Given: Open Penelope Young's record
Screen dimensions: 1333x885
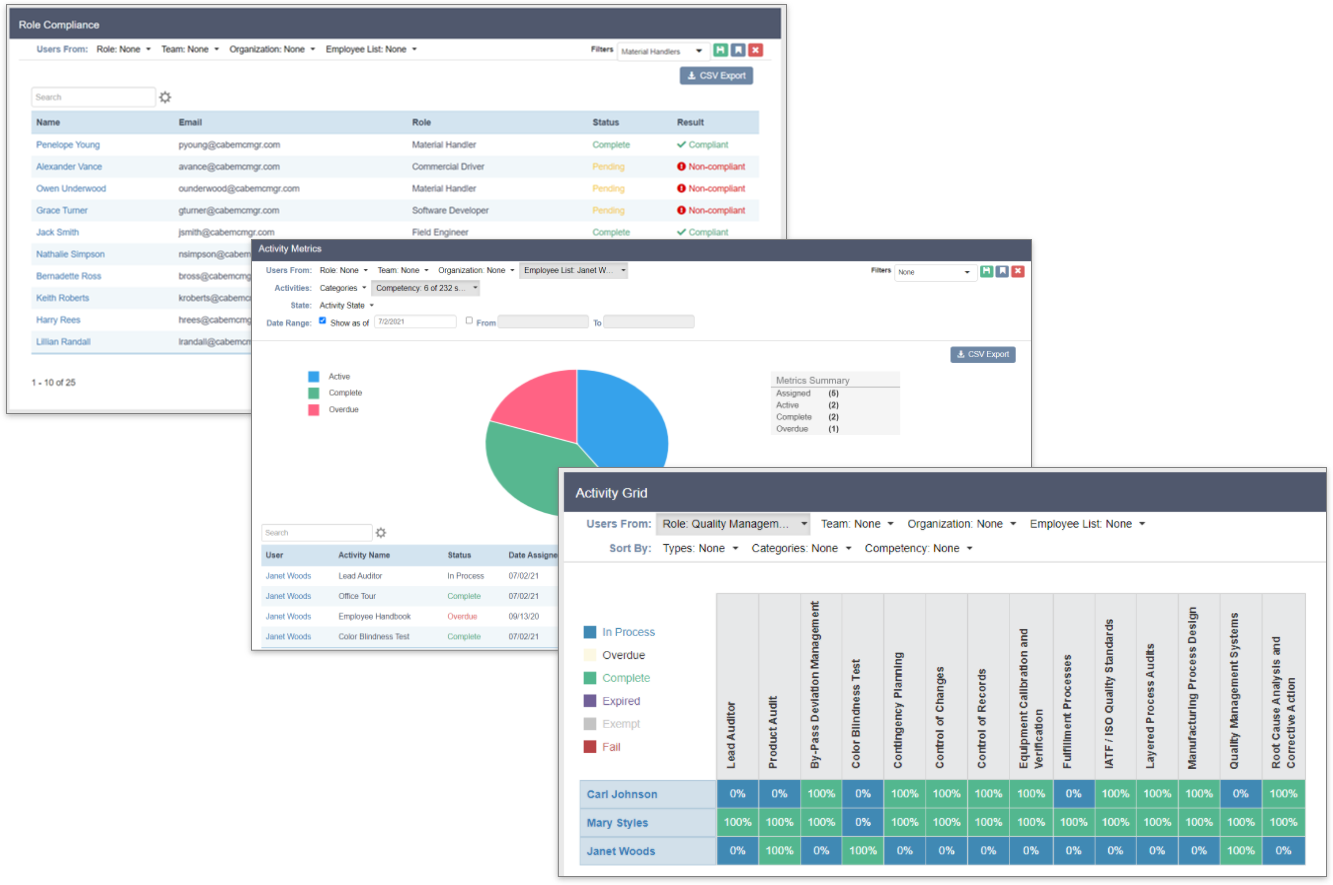Looking at the screenshot, I should tap(67, 144).
